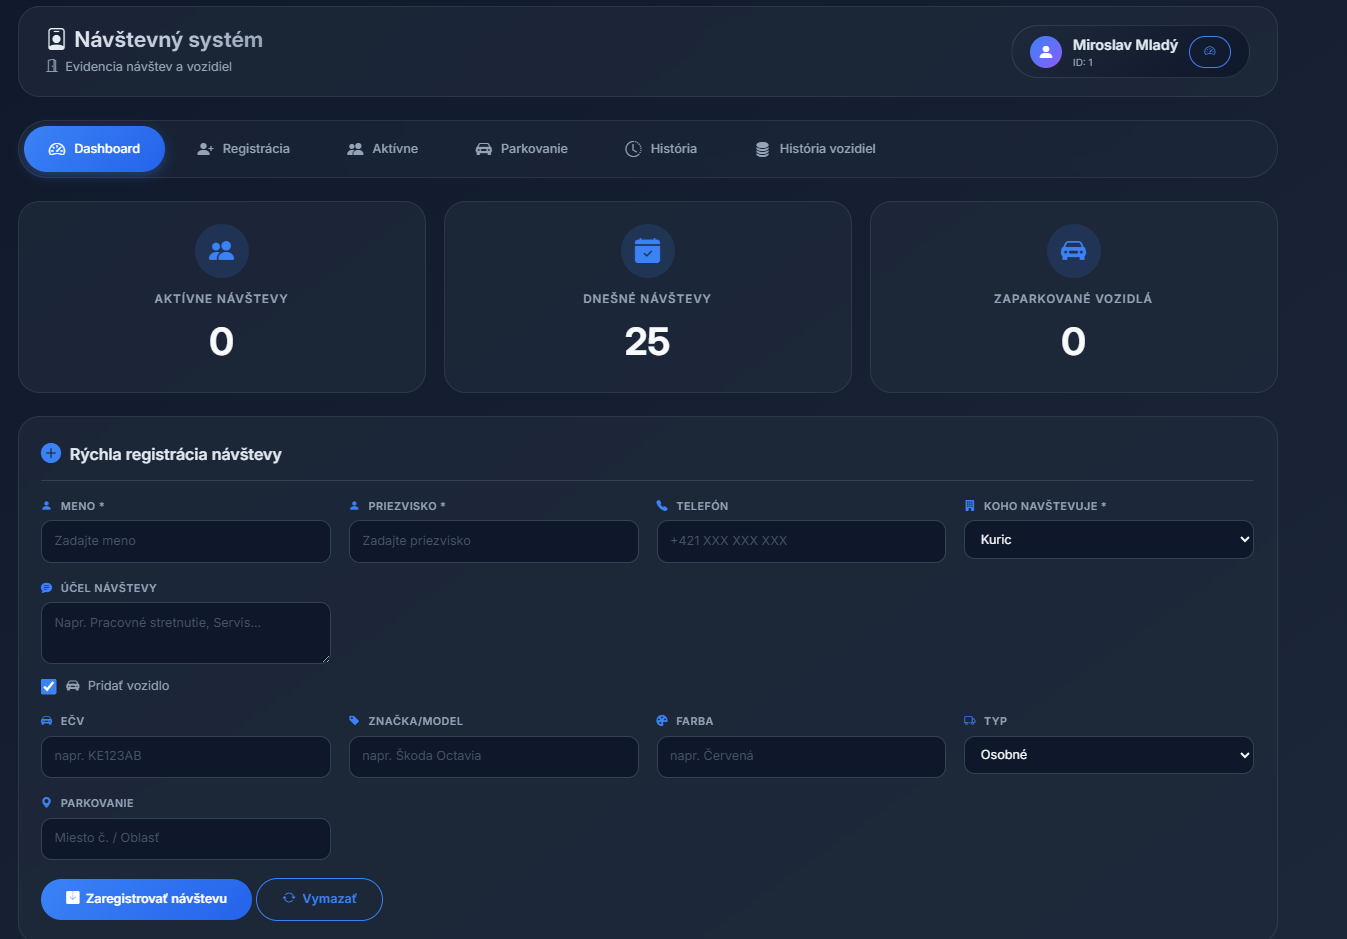Click the today's visits calendar icon

pos(647,251)
